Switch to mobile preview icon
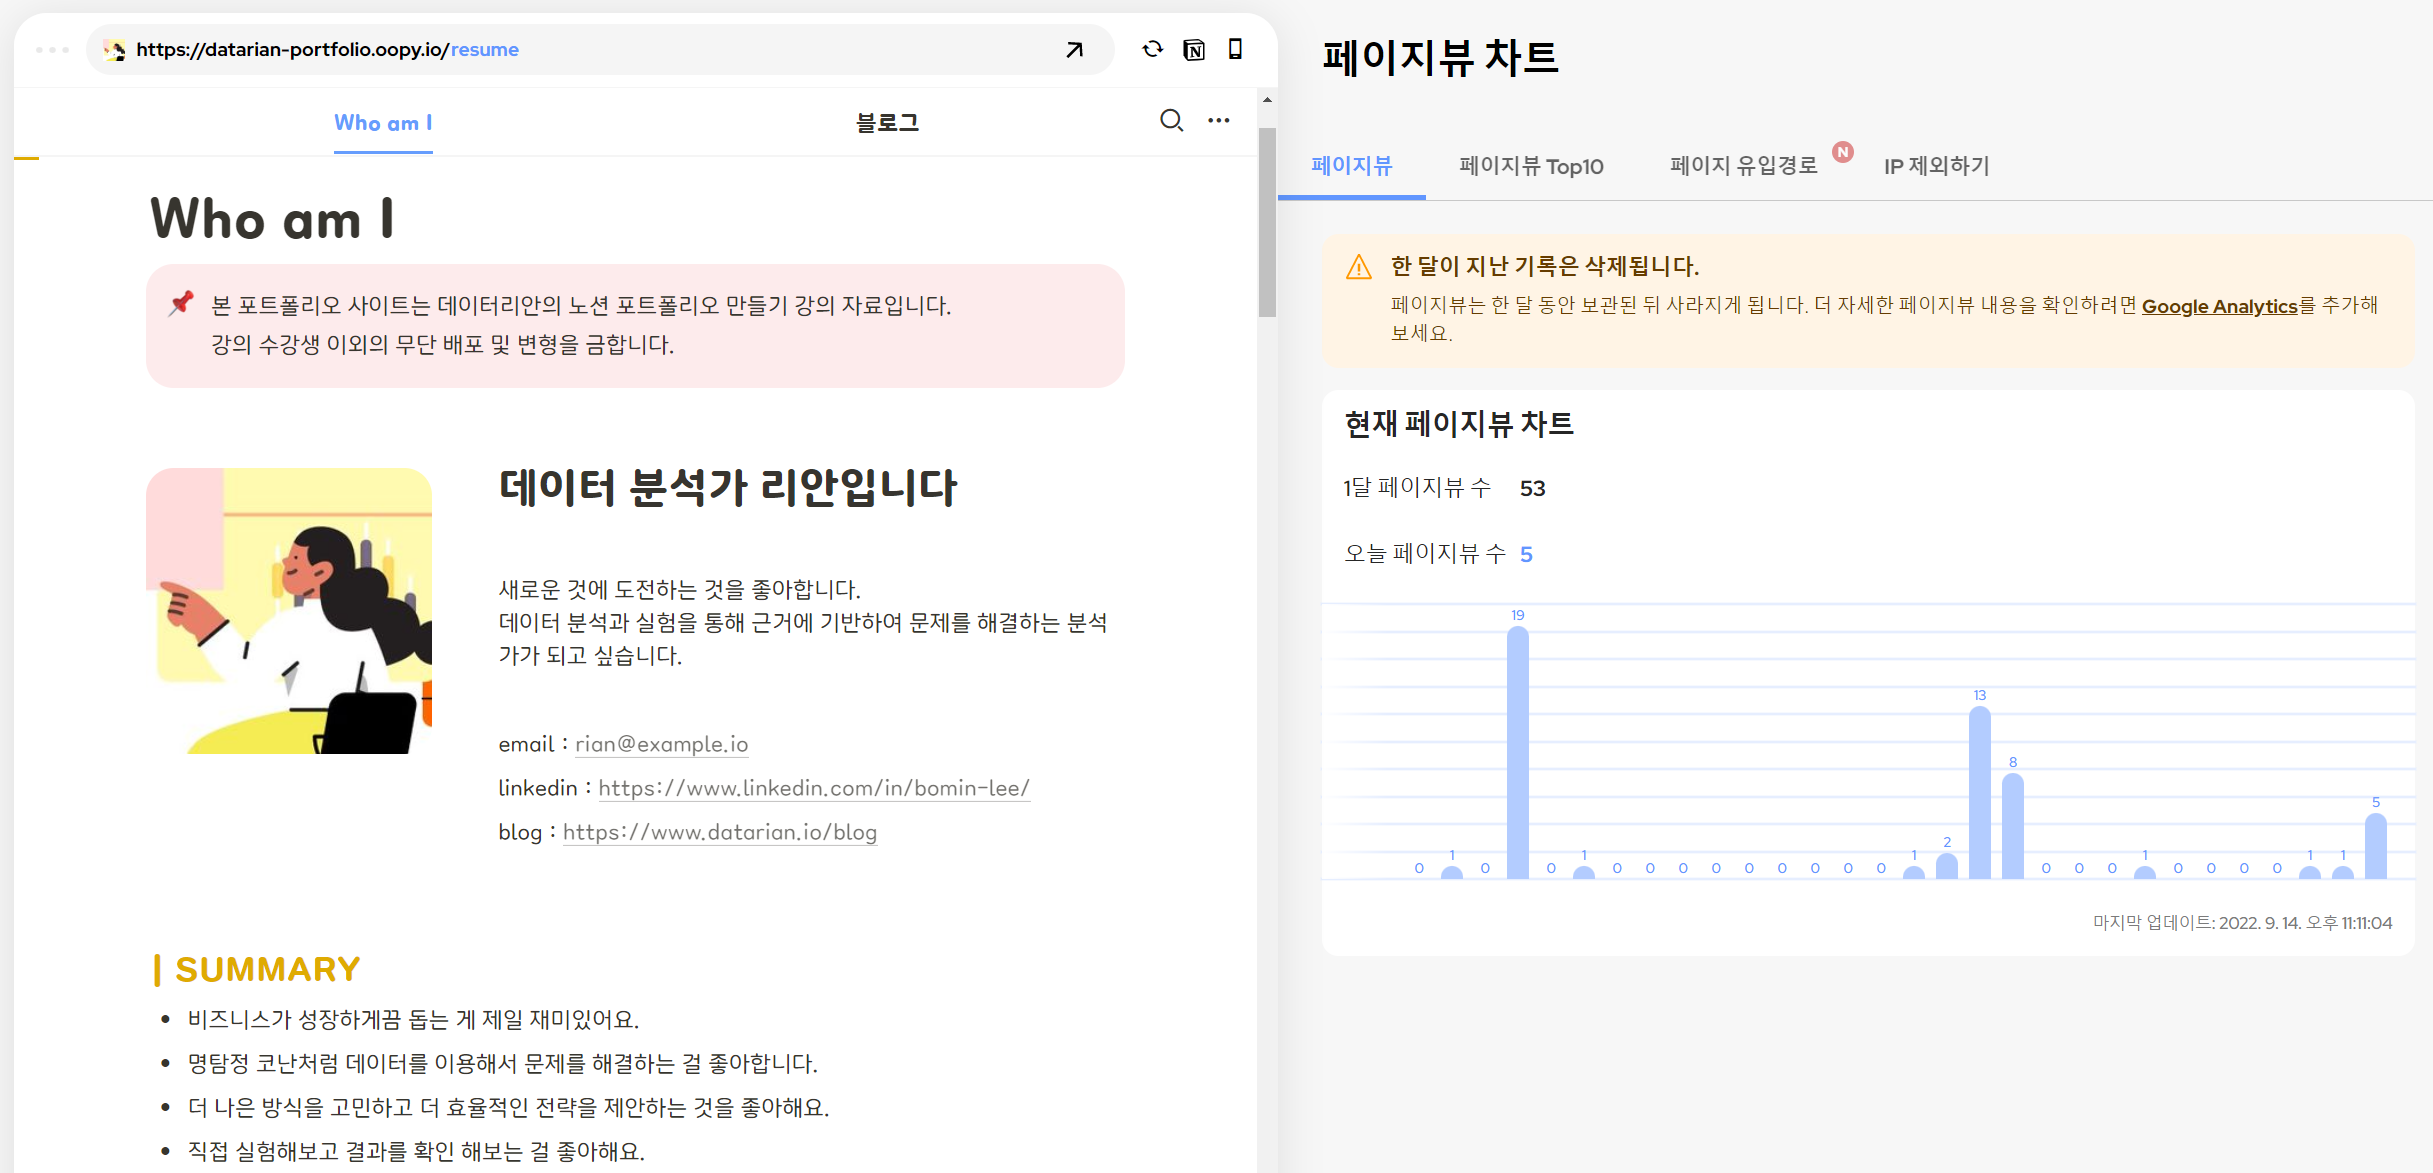Viewport: 2433px width, 1173px height. [x=1235, y=49]
